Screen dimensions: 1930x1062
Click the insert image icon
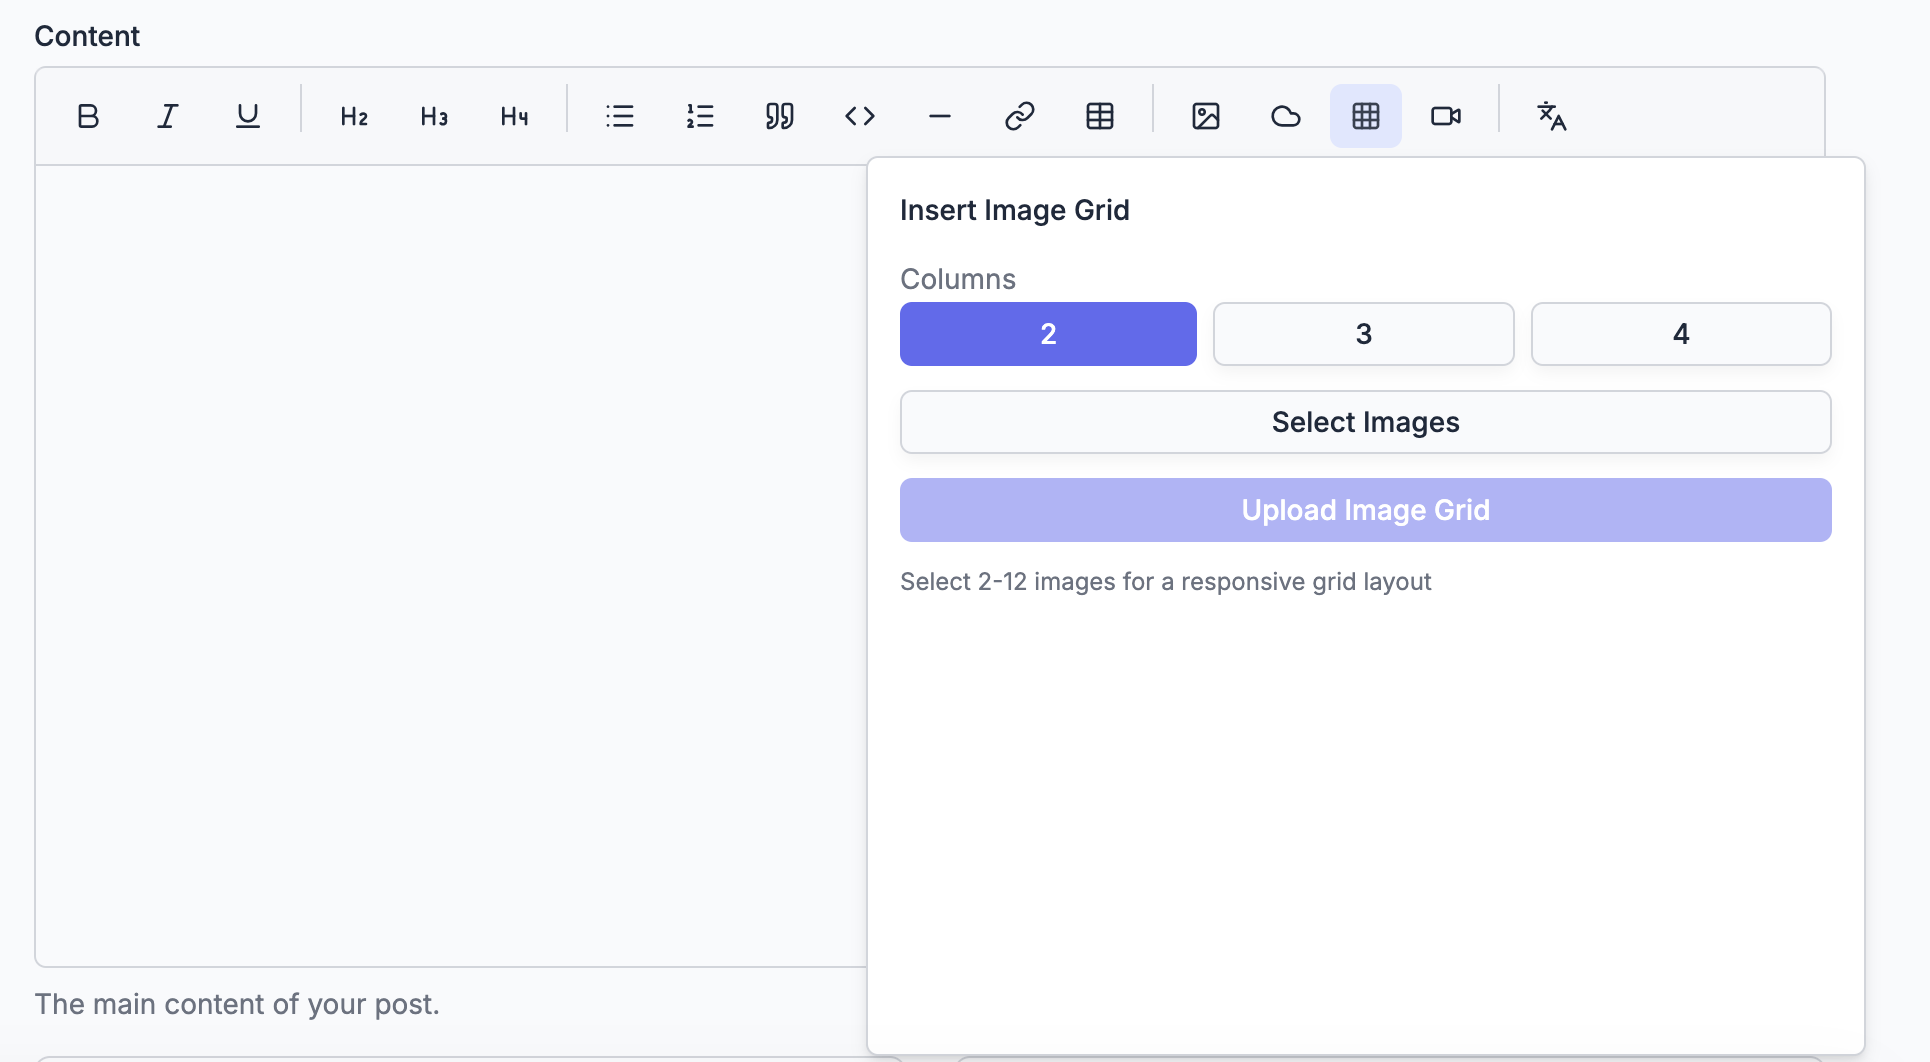1206,116
